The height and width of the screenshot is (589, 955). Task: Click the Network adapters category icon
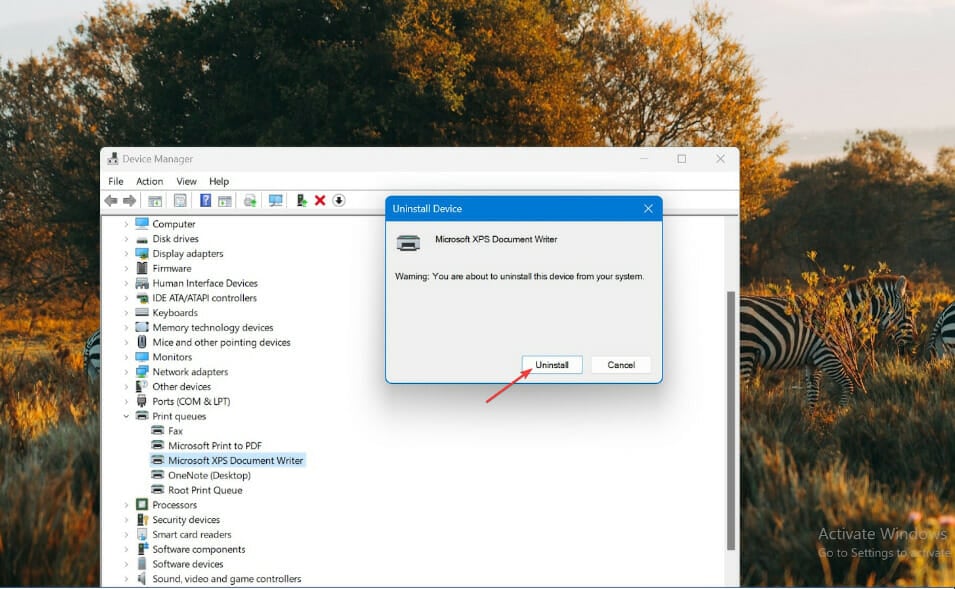[x=142, y=372]
